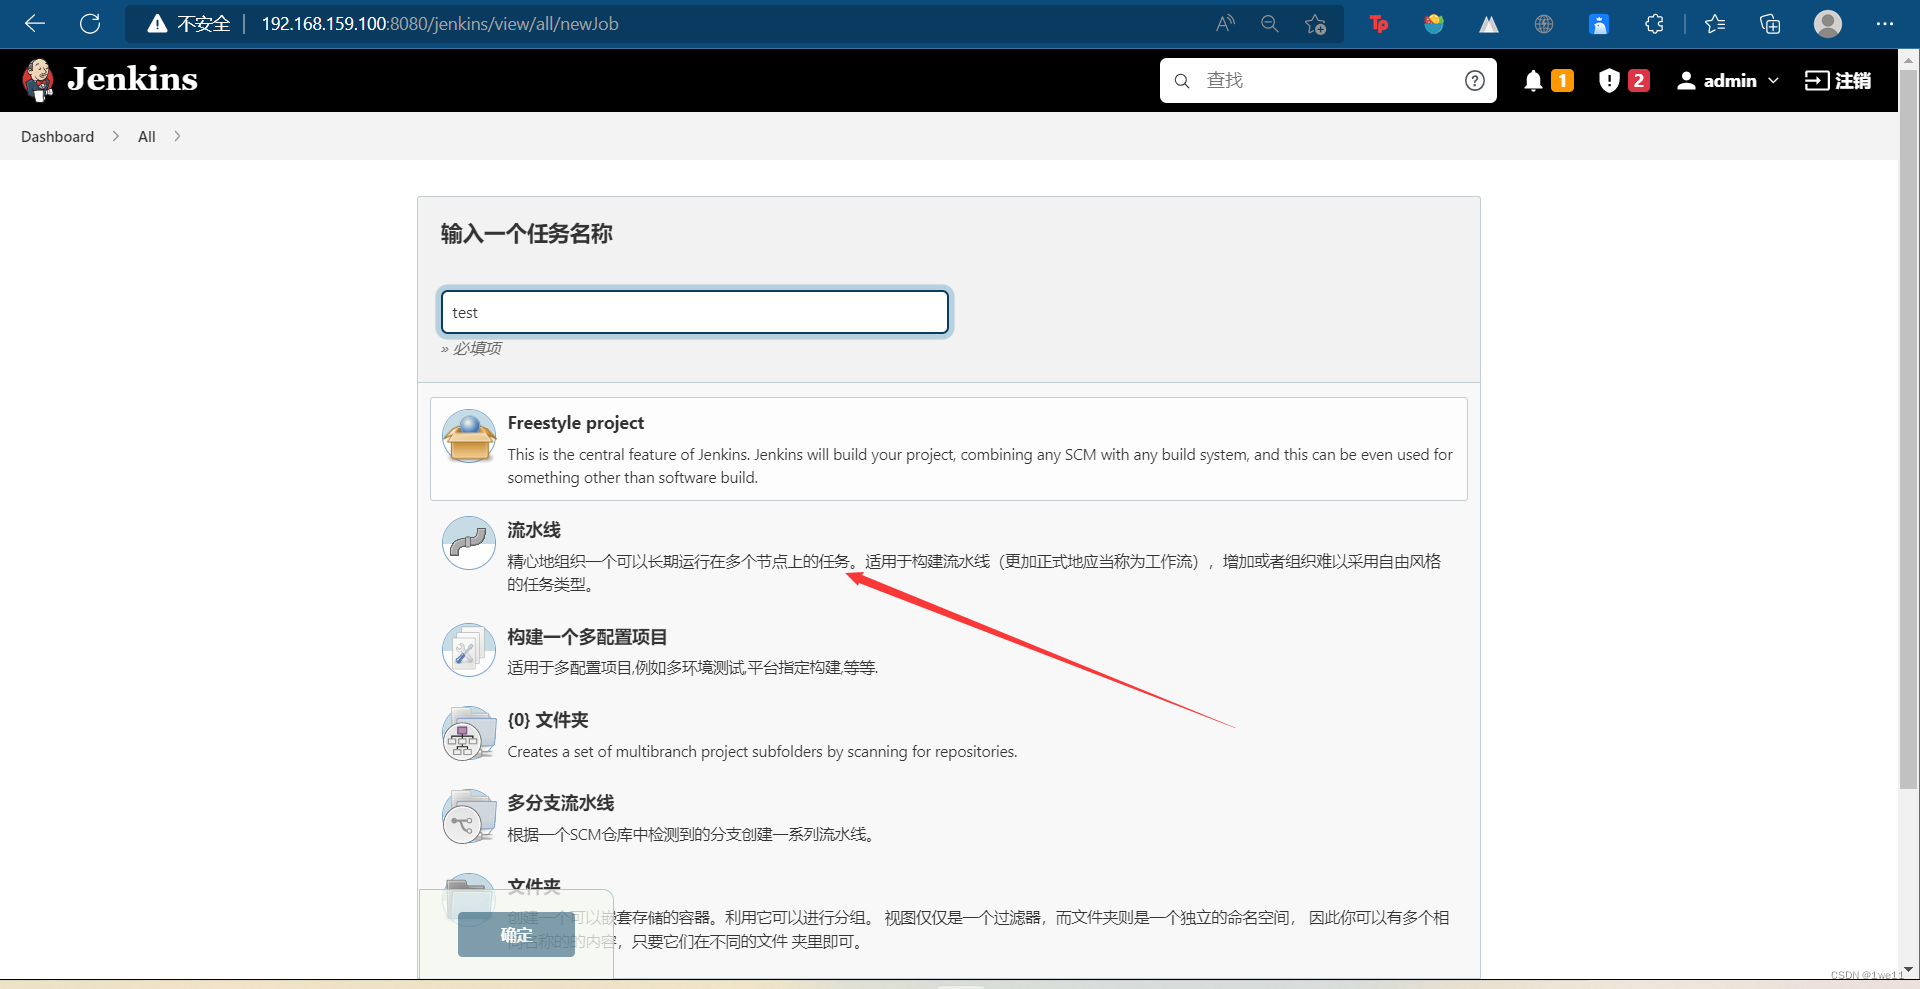Click the {0} 文件夹 organization icon
Screen dimensions: 1920x989
[x=469, y=734]
